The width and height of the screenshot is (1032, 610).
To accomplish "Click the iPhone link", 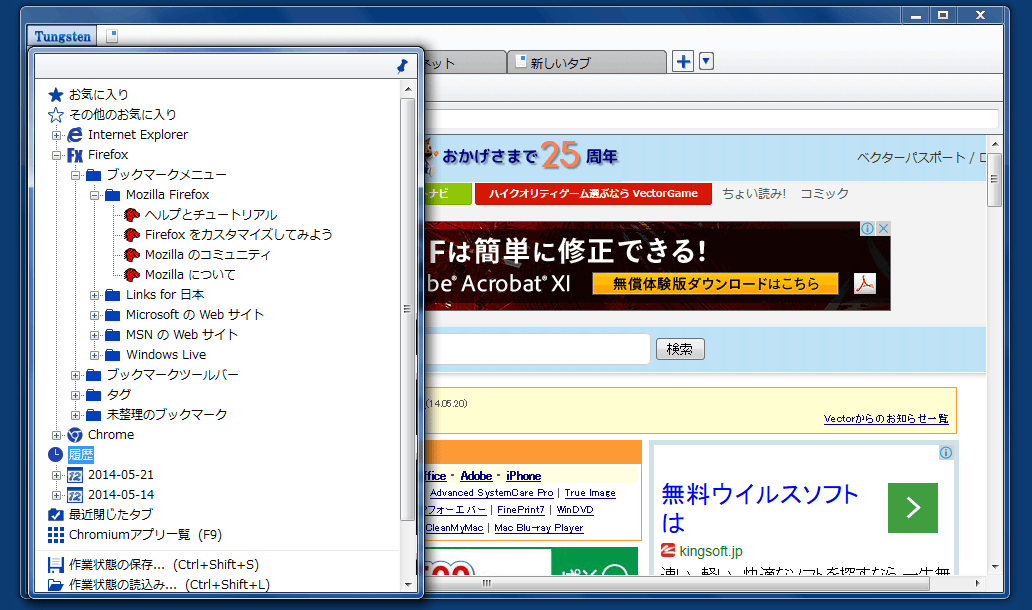I will click(523, 476).
